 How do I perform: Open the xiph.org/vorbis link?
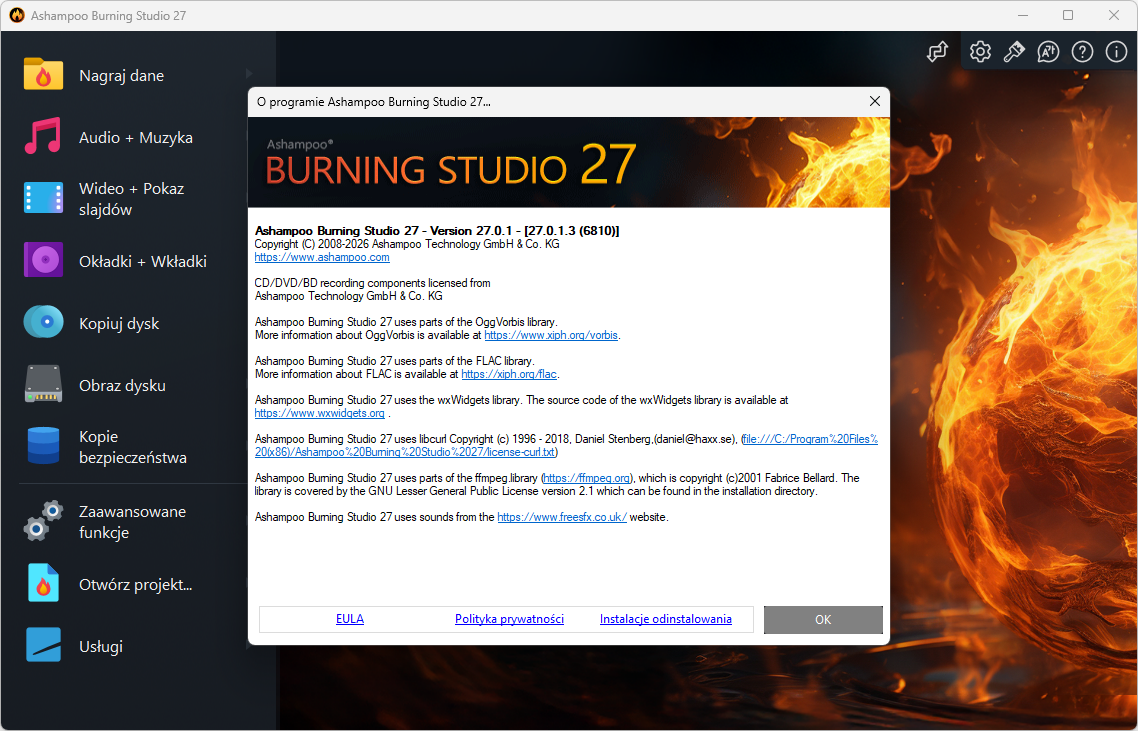(x=551, y=335)
